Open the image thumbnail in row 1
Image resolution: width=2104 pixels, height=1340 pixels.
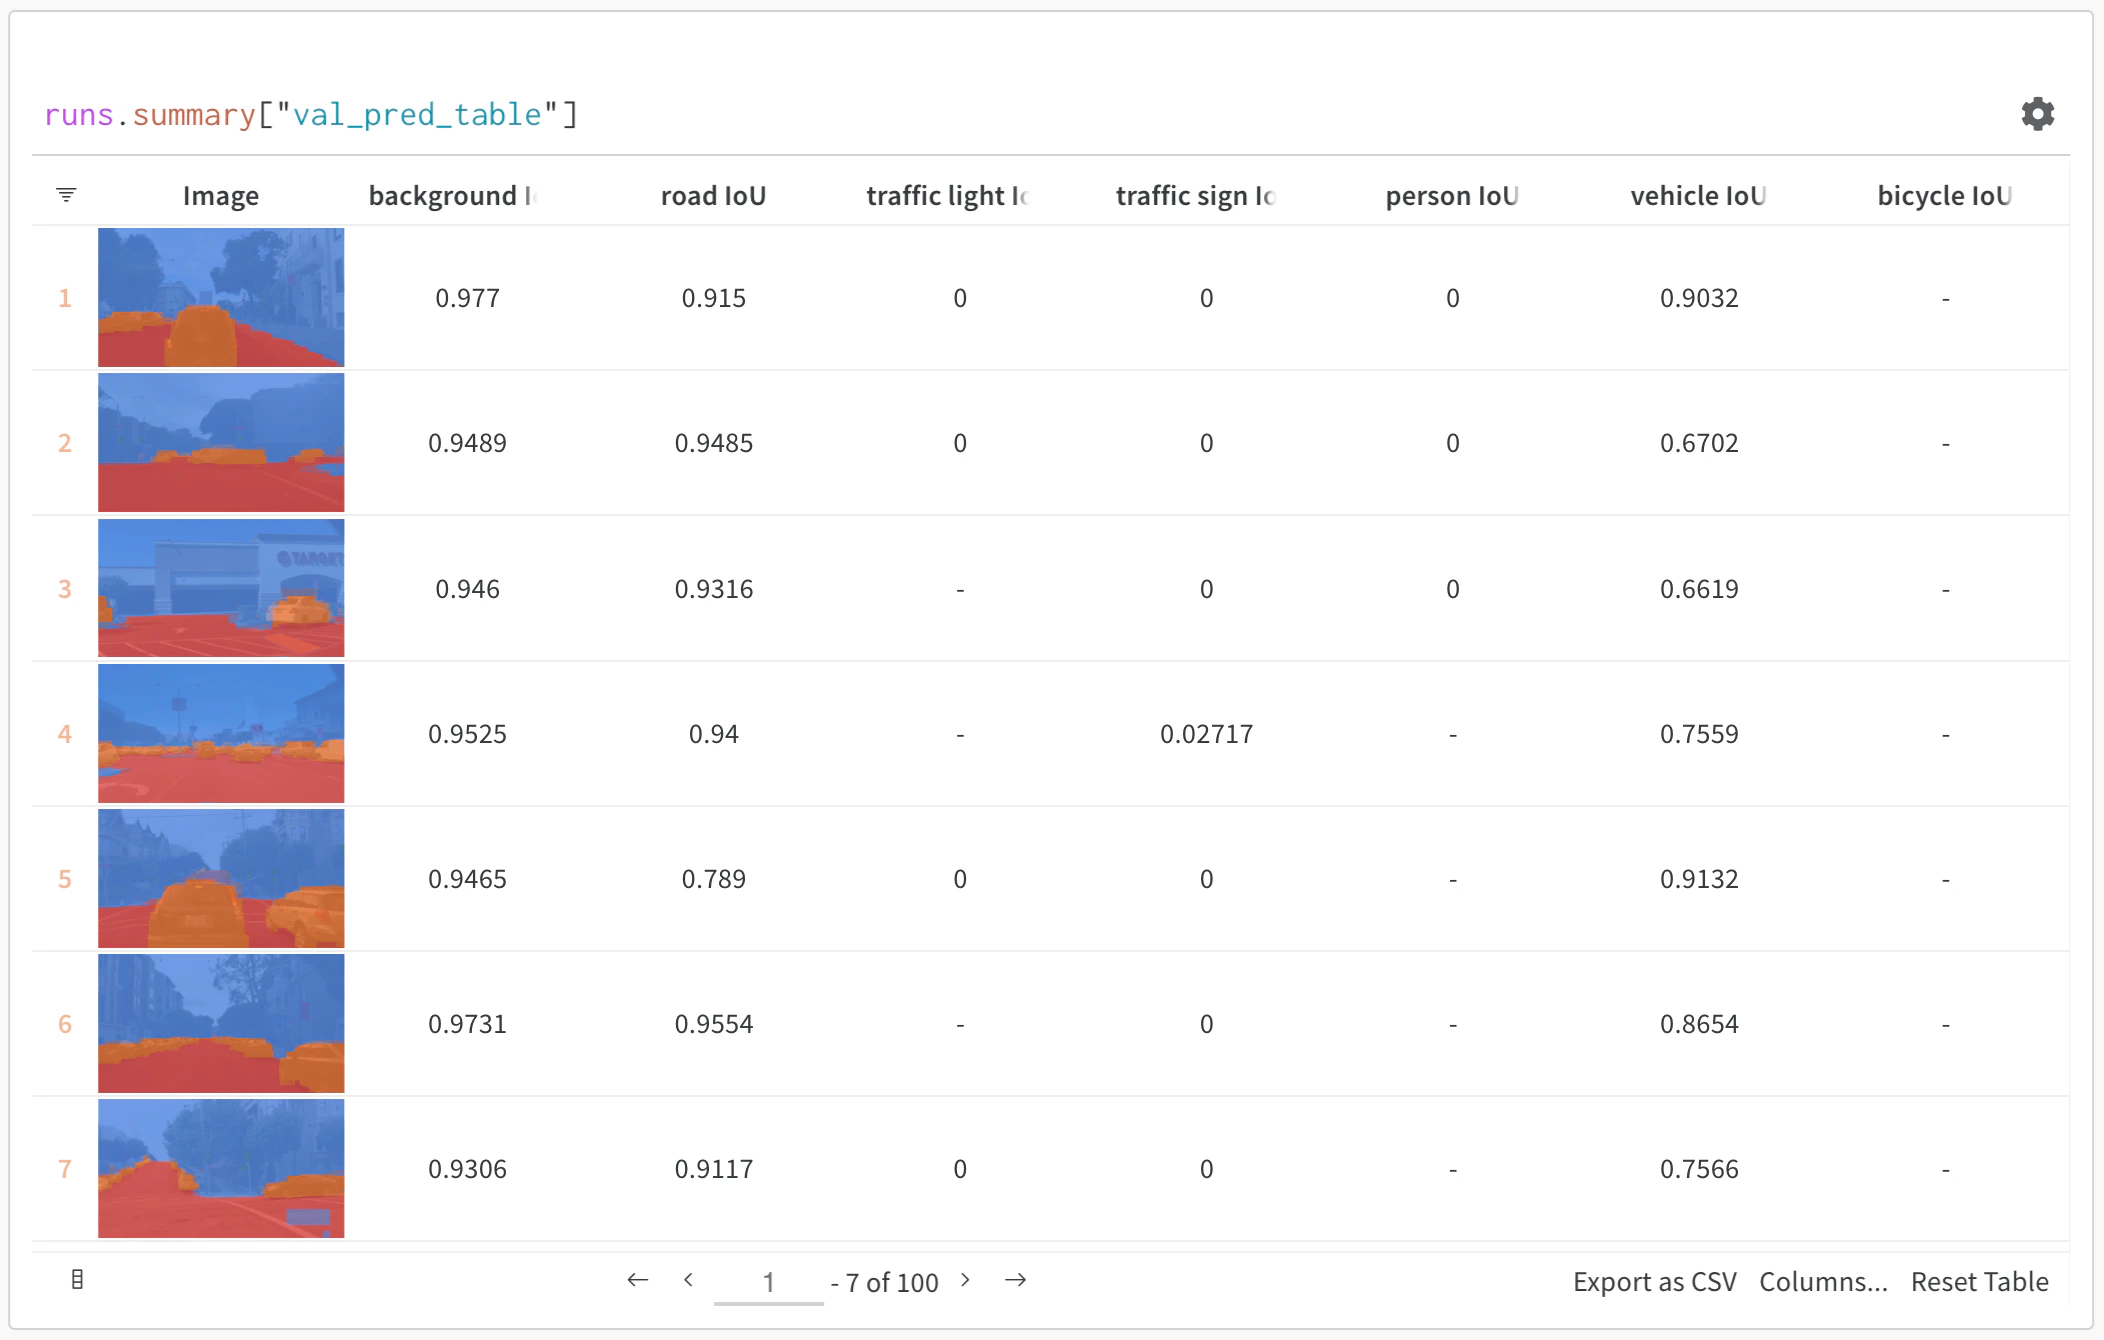tap(221, 297)
